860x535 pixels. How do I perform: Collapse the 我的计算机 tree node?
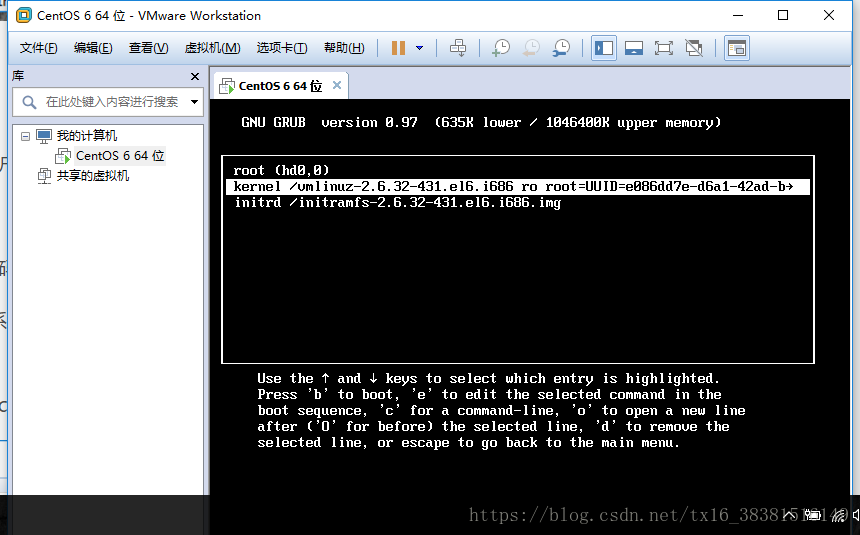click(x=25, y=136)
